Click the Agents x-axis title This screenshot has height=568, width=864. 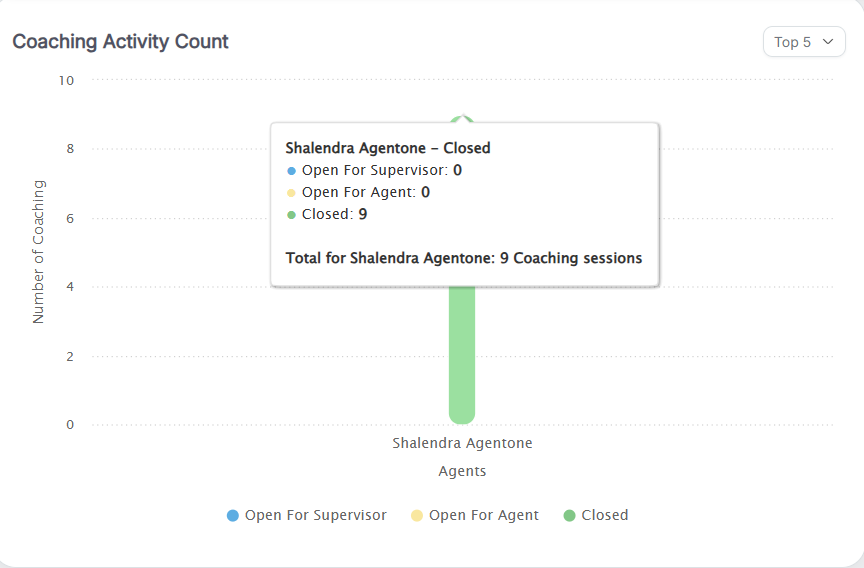coord(462,471)
